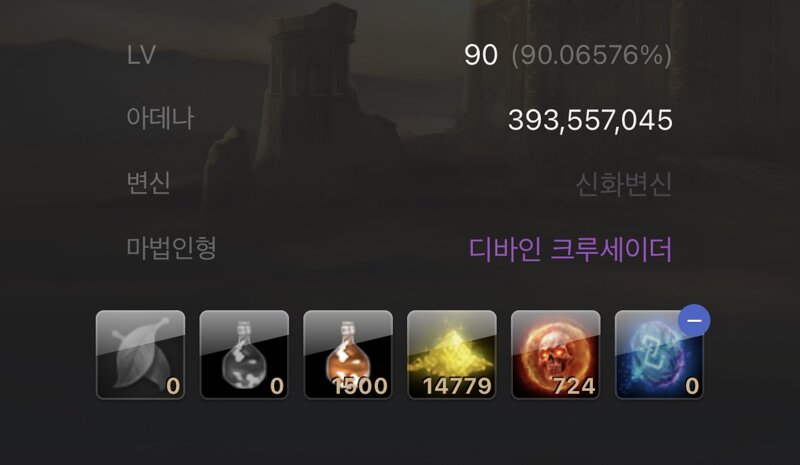This screenshot has height=465, width=800.
Task: Click the 아데나 label
Action: [x=160, y=118]
